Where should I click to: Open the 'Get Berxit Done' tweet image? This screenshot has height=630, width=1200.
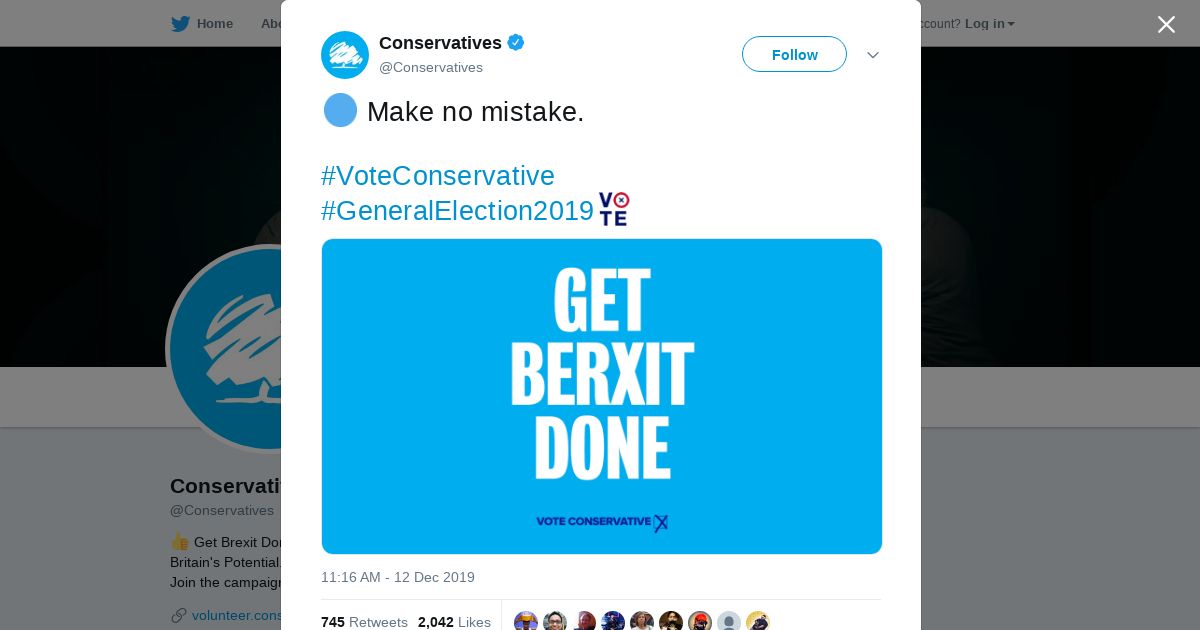point(602,396)
